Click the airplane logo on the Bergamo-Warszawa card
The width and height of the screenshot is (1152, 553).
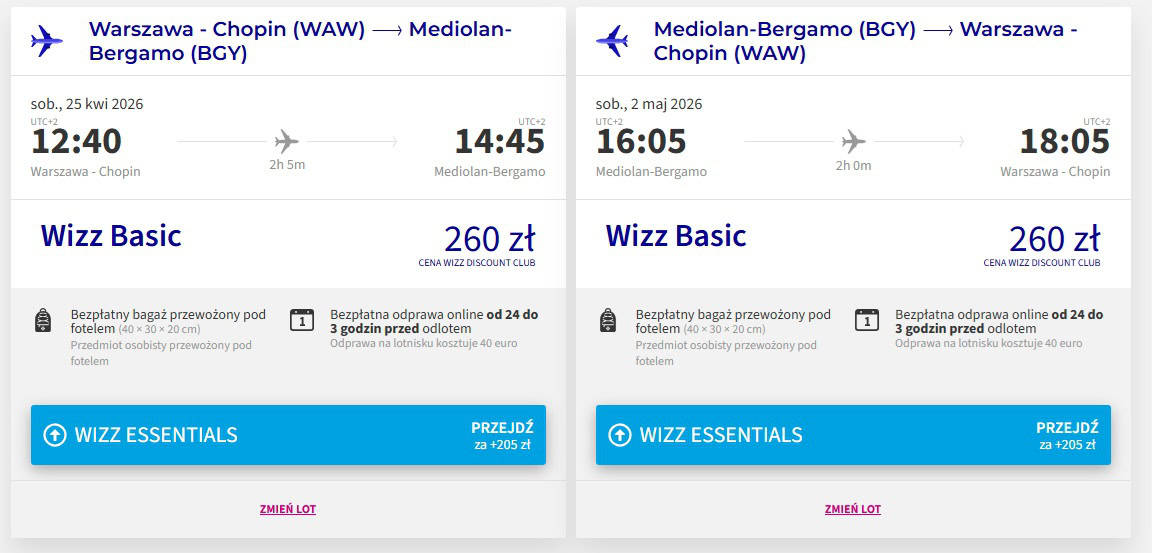pos(611,41)
